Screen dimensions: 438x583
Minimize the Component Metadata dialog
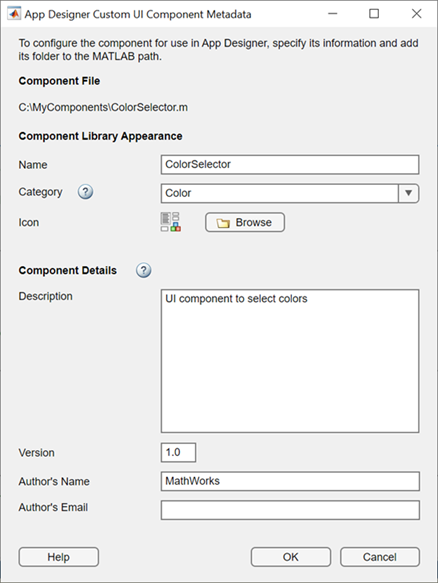pyautogui.click(x=333, y=14)
